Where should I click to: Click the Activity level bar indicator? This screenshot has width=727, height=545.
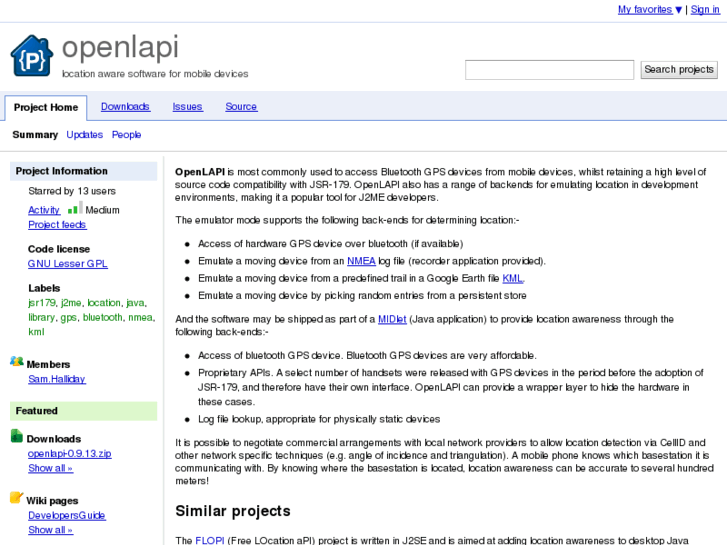(75, 208)
